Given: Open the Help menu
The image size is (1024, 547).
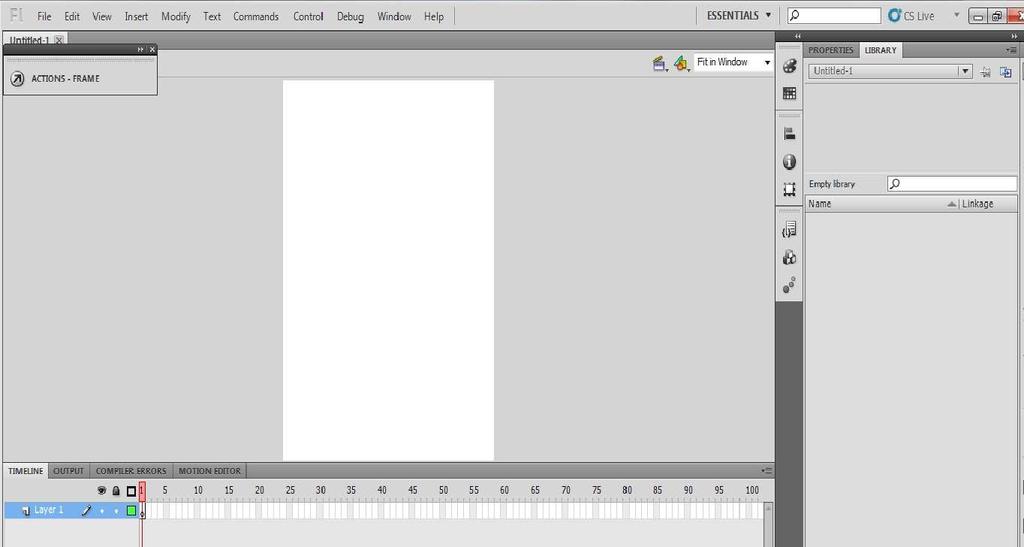Looking at the screenshot, I should (434, 16).
